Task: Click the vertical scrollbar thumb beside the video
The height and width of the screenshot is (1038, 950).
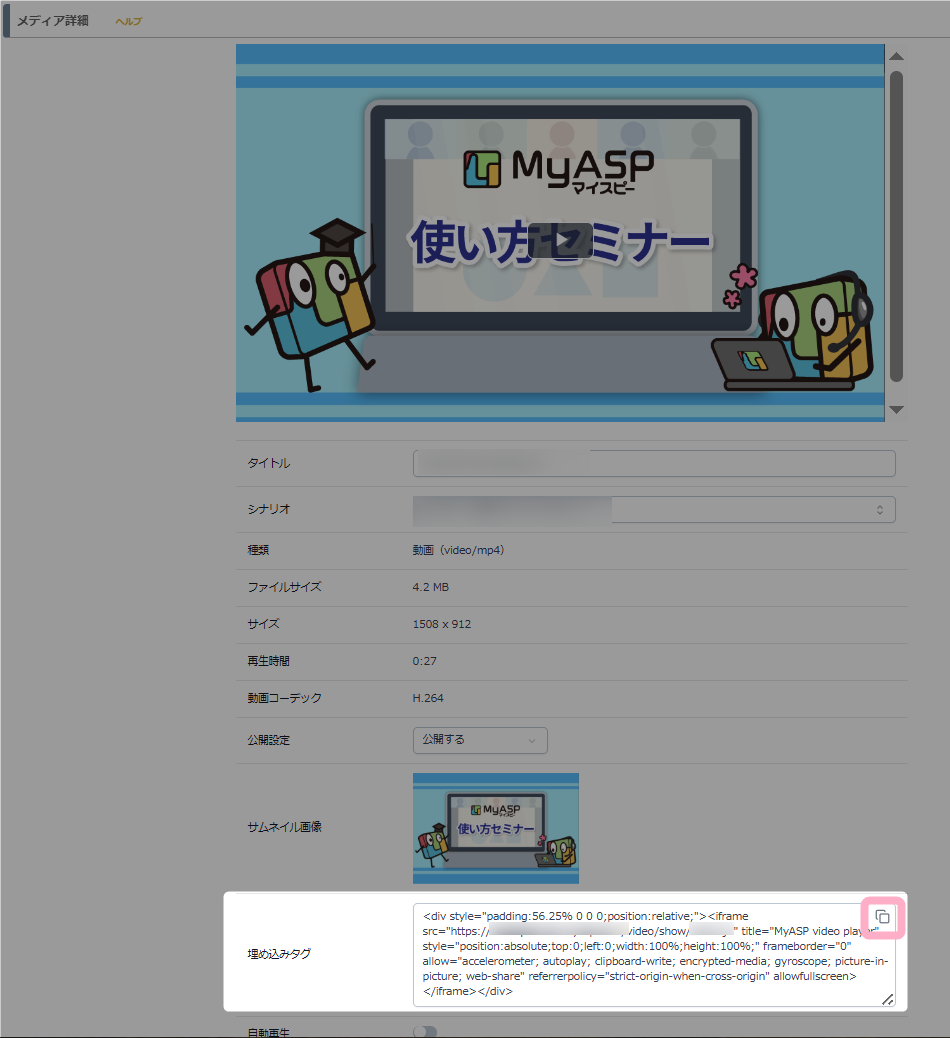Action: pos(896,225)
